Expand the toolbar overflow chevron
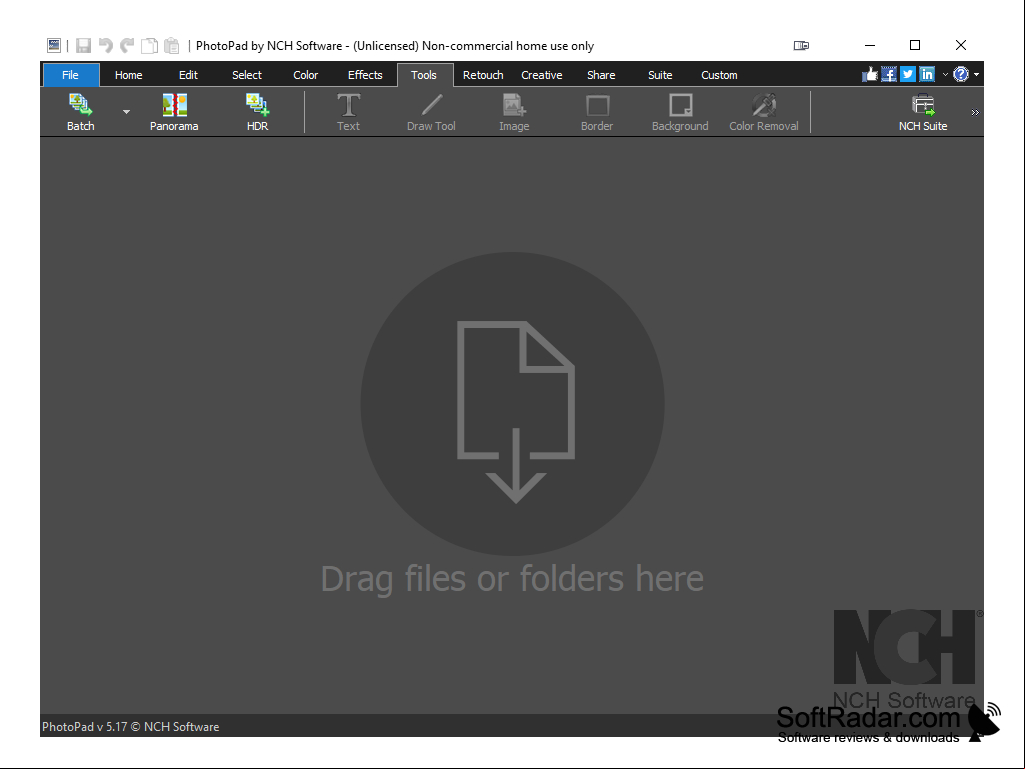Screen dimensions: 1025x769 [975, 112]
